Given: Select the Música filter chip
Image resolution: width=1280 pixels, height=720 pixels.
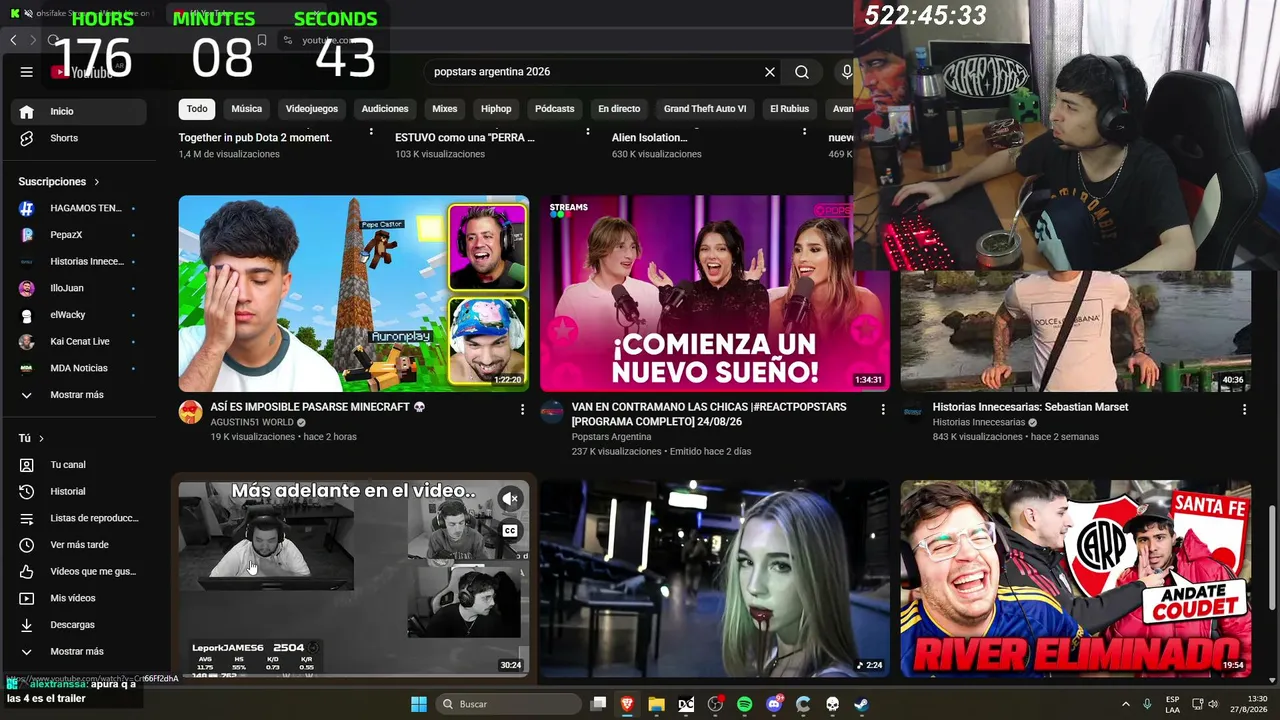Looking at the screenshot, I should [x=247, y=109].
